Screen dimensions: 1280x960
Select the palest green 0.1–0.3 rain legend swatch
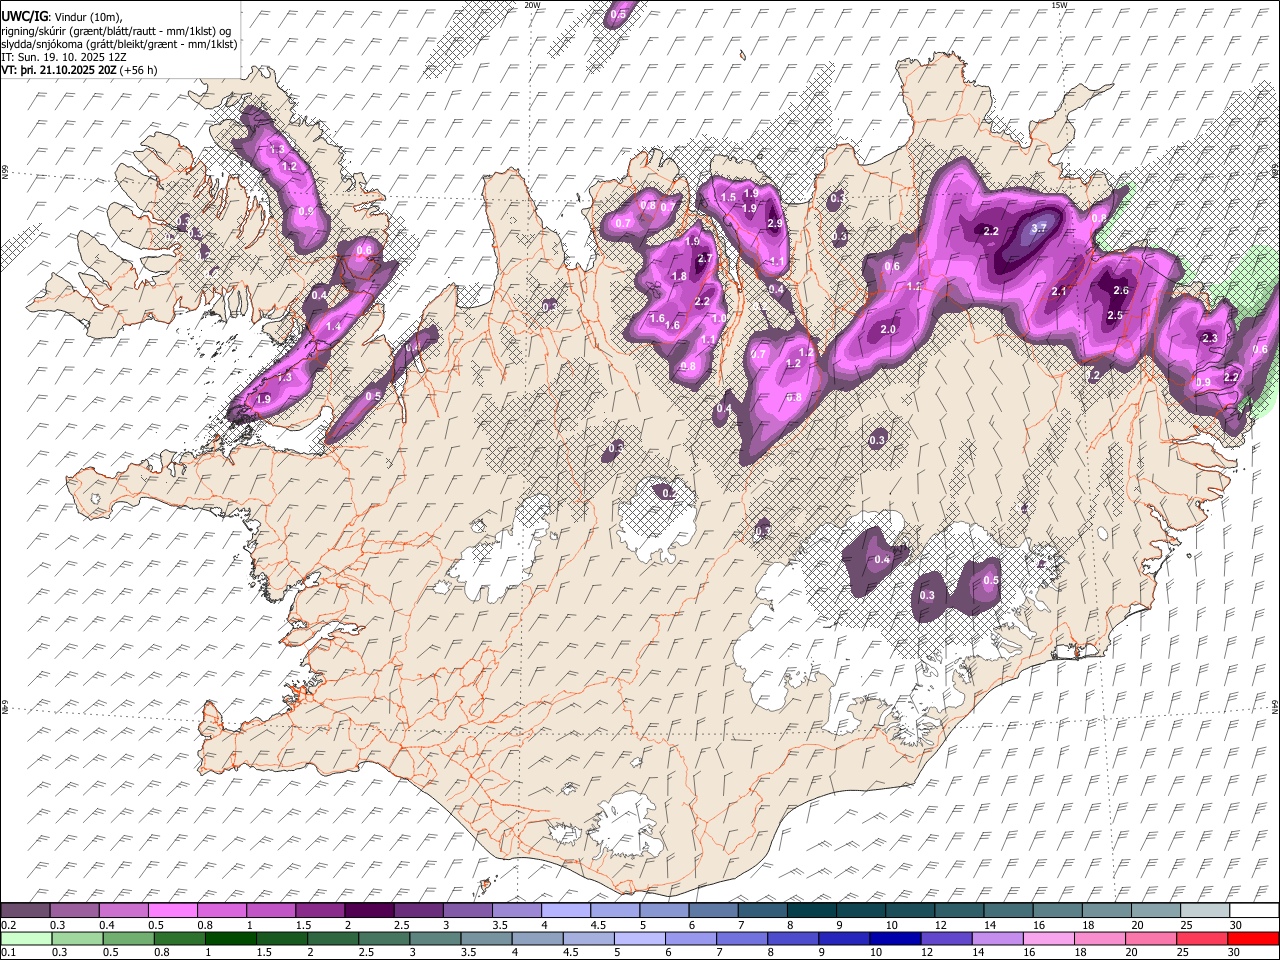click(x=25, y=938)
